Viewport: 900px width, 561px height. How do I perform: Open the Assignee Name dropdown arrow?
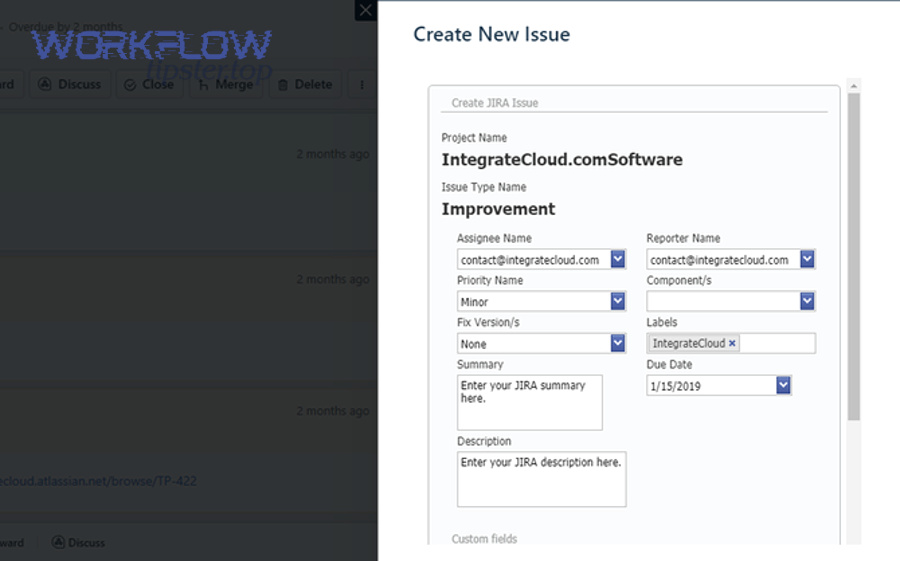click(x=618, y=259)
